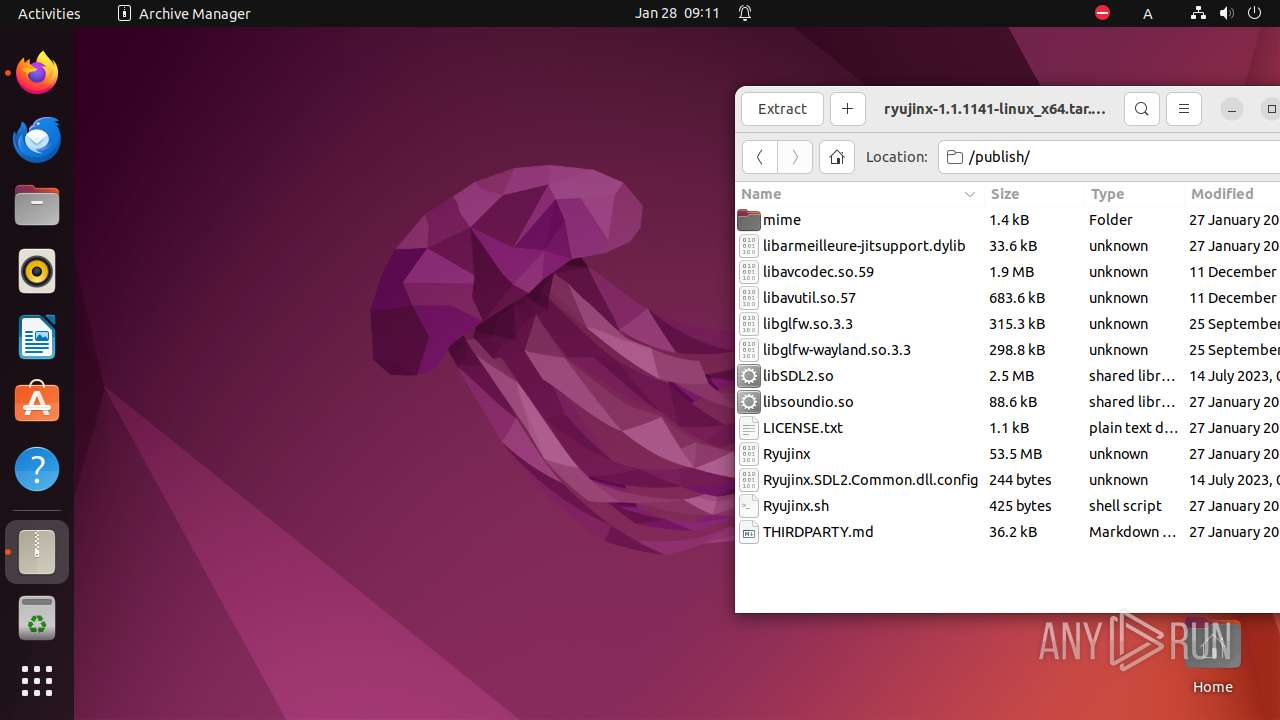
Task: Select libSDL2.so gear icon
Action: (x=749, y=376)
